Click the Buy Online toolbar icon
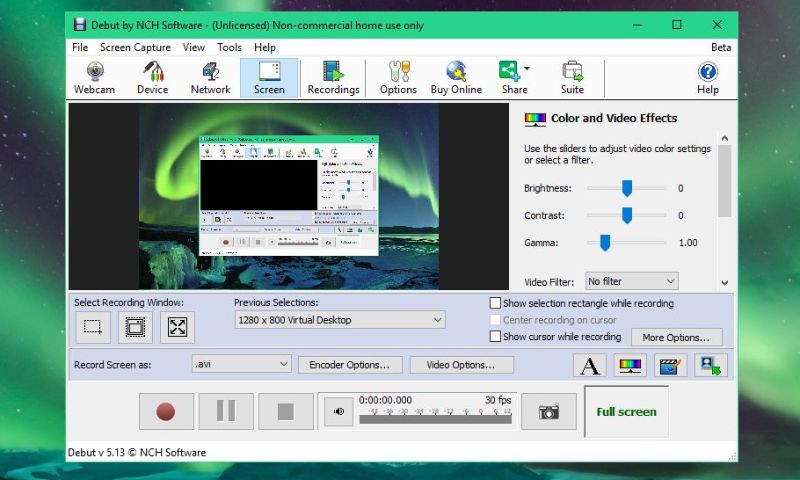This screenshot has height=480, width=800. (456, 78)
